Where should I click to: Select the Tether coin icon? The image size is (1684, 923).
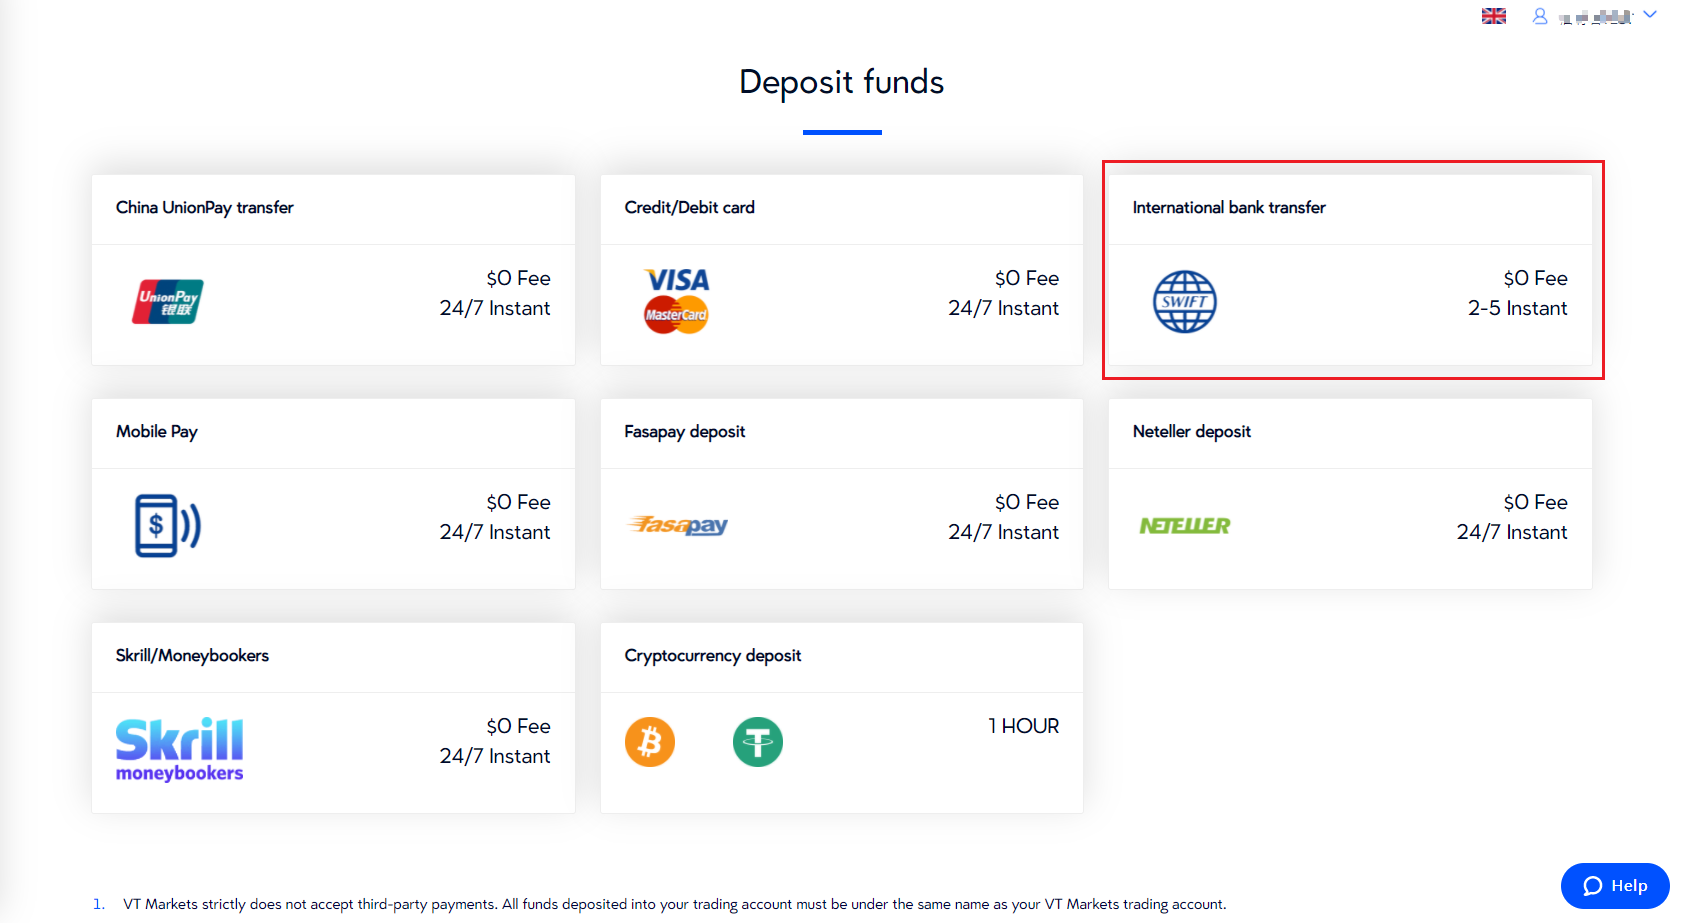[x=758, y=742]
